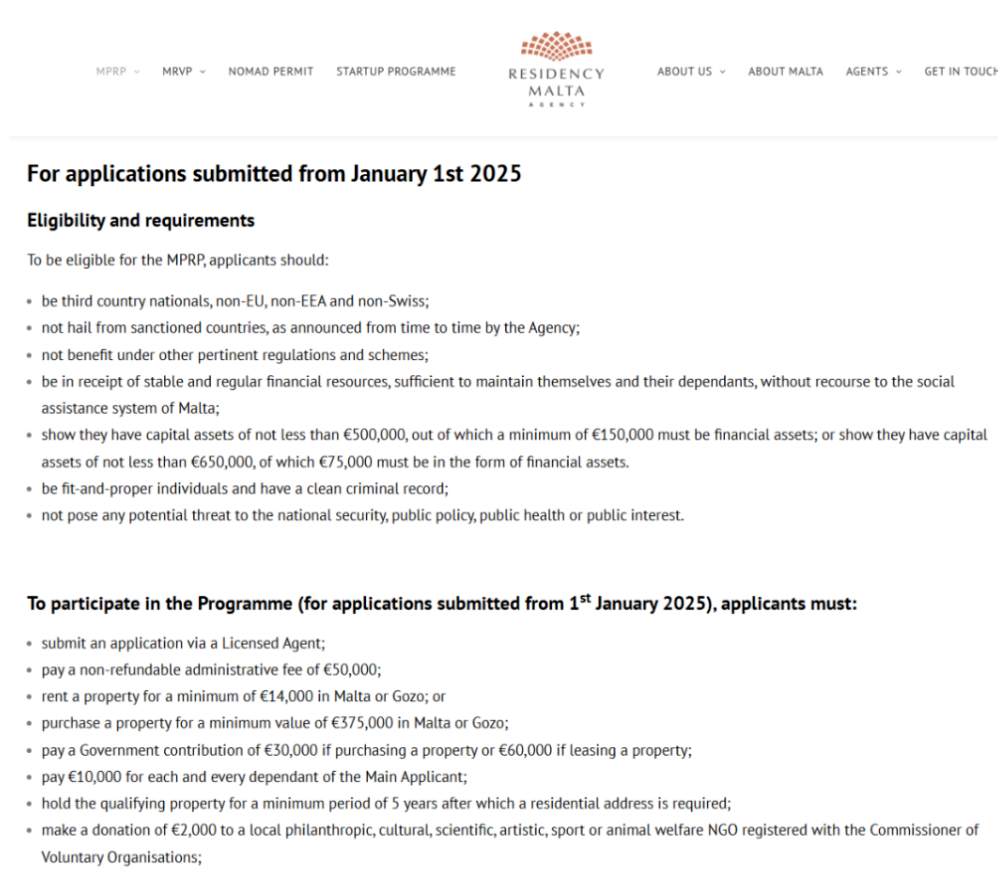Open the MRVP navigation menu

pos(177,71)
